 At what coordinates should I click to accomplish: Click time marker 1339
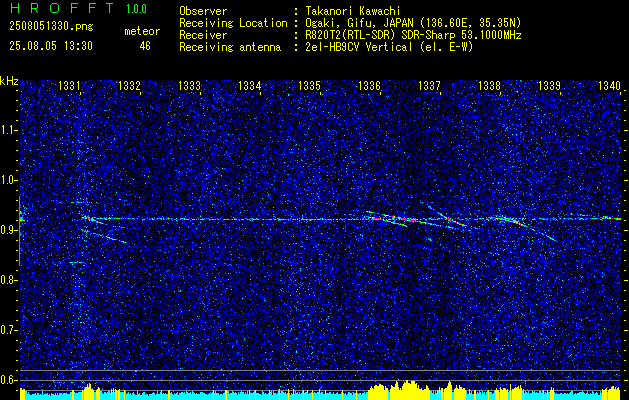549,85
